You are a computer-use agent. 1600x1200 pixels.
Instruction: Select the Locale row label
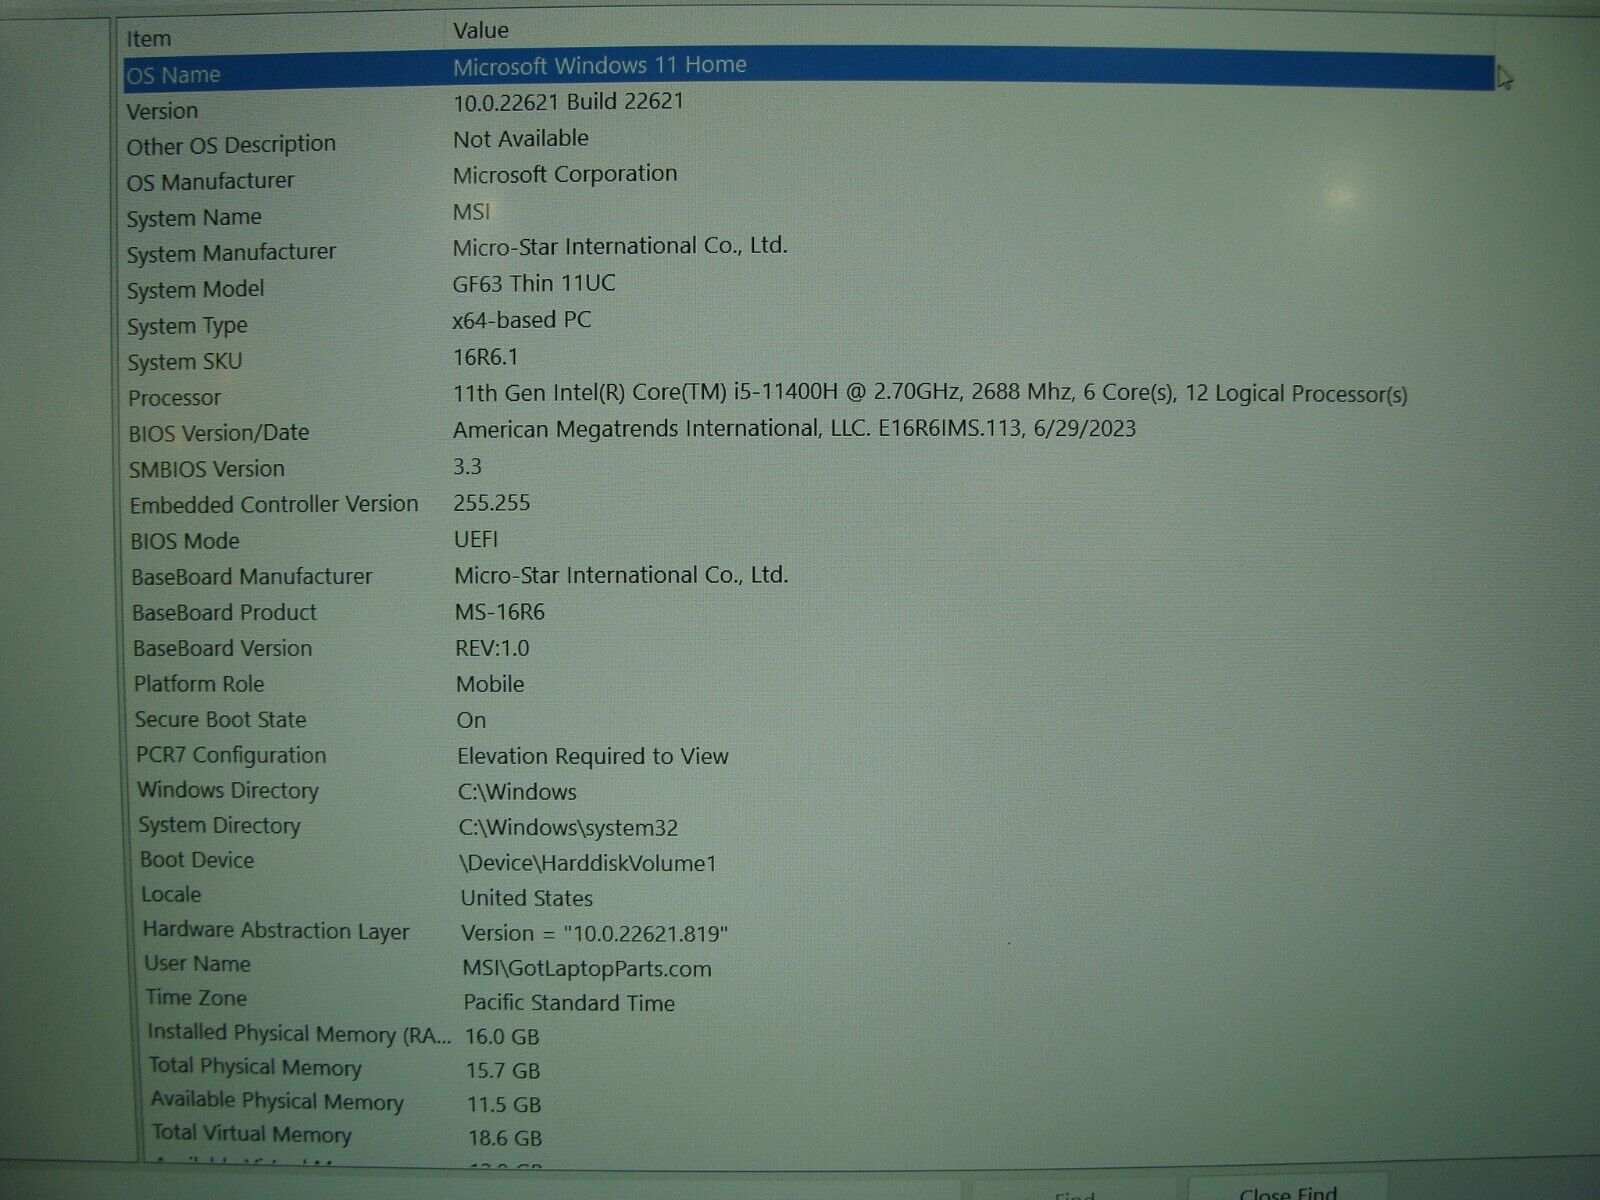pos(171,895)
